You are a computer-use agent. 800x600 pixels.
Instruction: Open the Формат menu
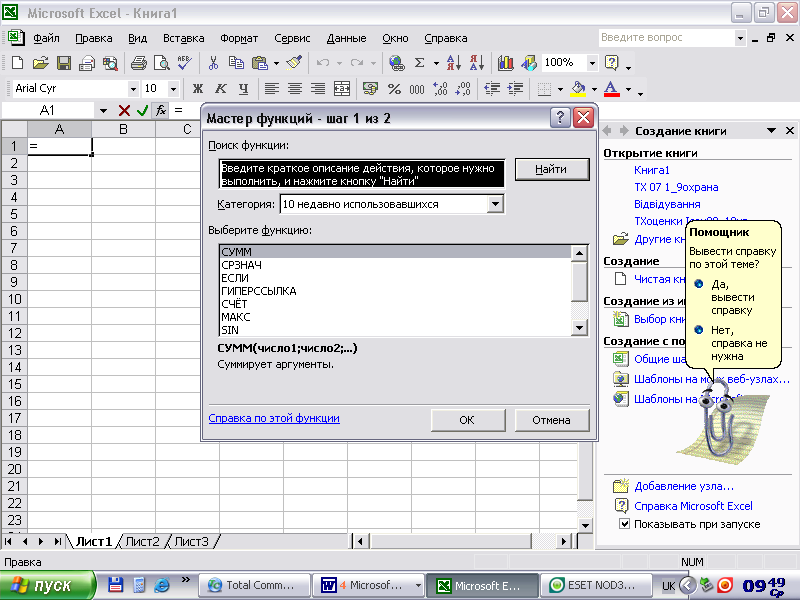(239, 38)
